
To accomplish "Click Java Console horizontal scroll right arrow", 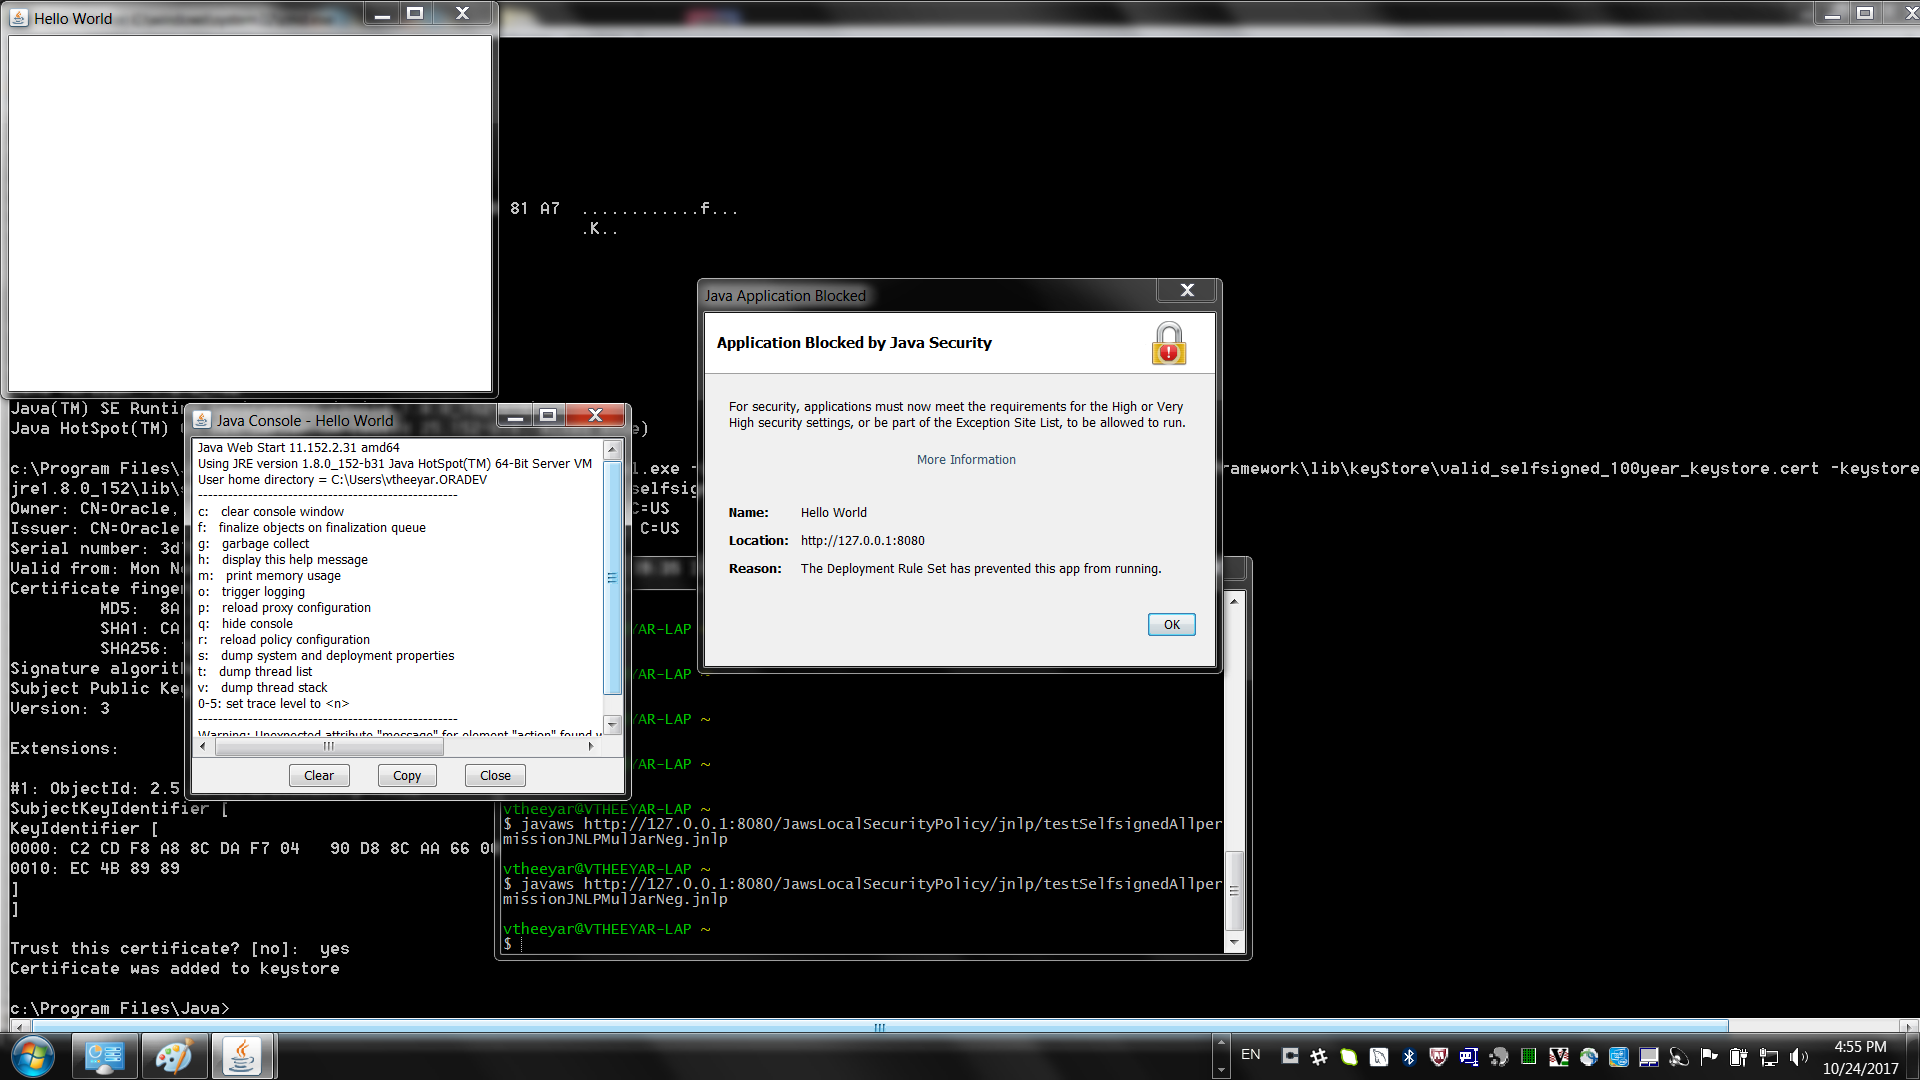I will tap(591, 746).
